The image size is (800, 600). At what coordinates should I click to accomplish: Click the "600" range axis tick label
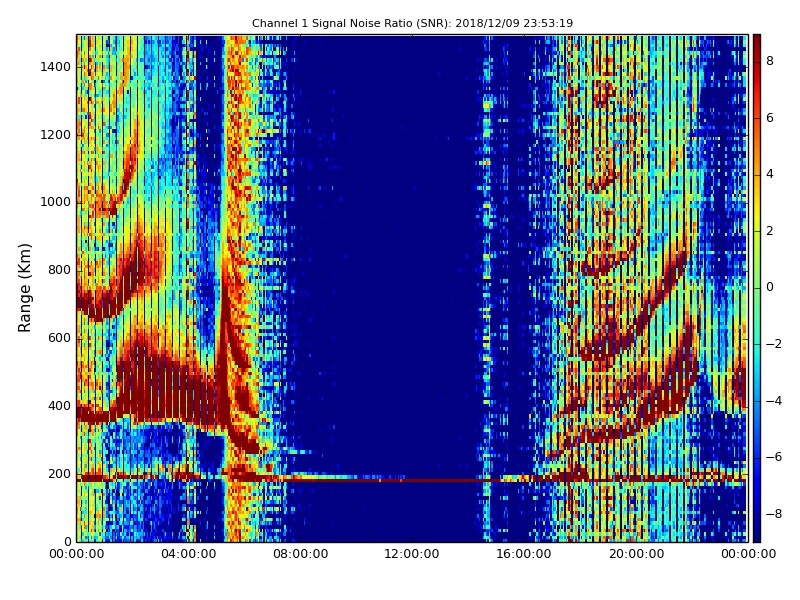pos(60,338)
